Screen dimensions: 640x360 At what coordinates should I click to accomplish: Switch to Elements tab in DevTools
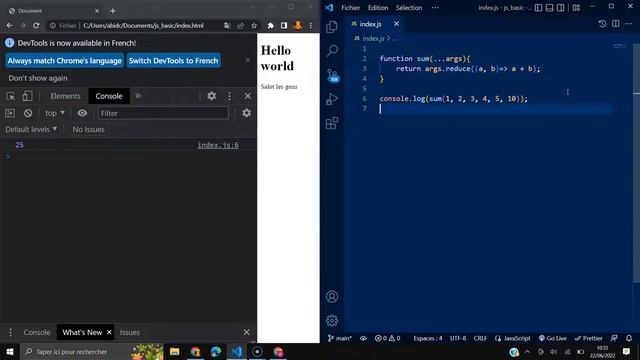pos(65,96)
